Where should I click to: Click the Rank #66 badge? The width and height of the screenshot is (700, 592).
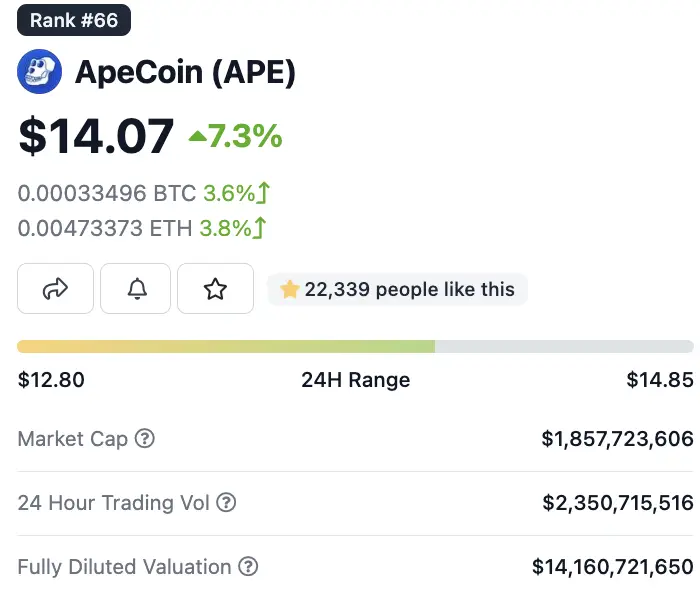[x=74, y=20]
